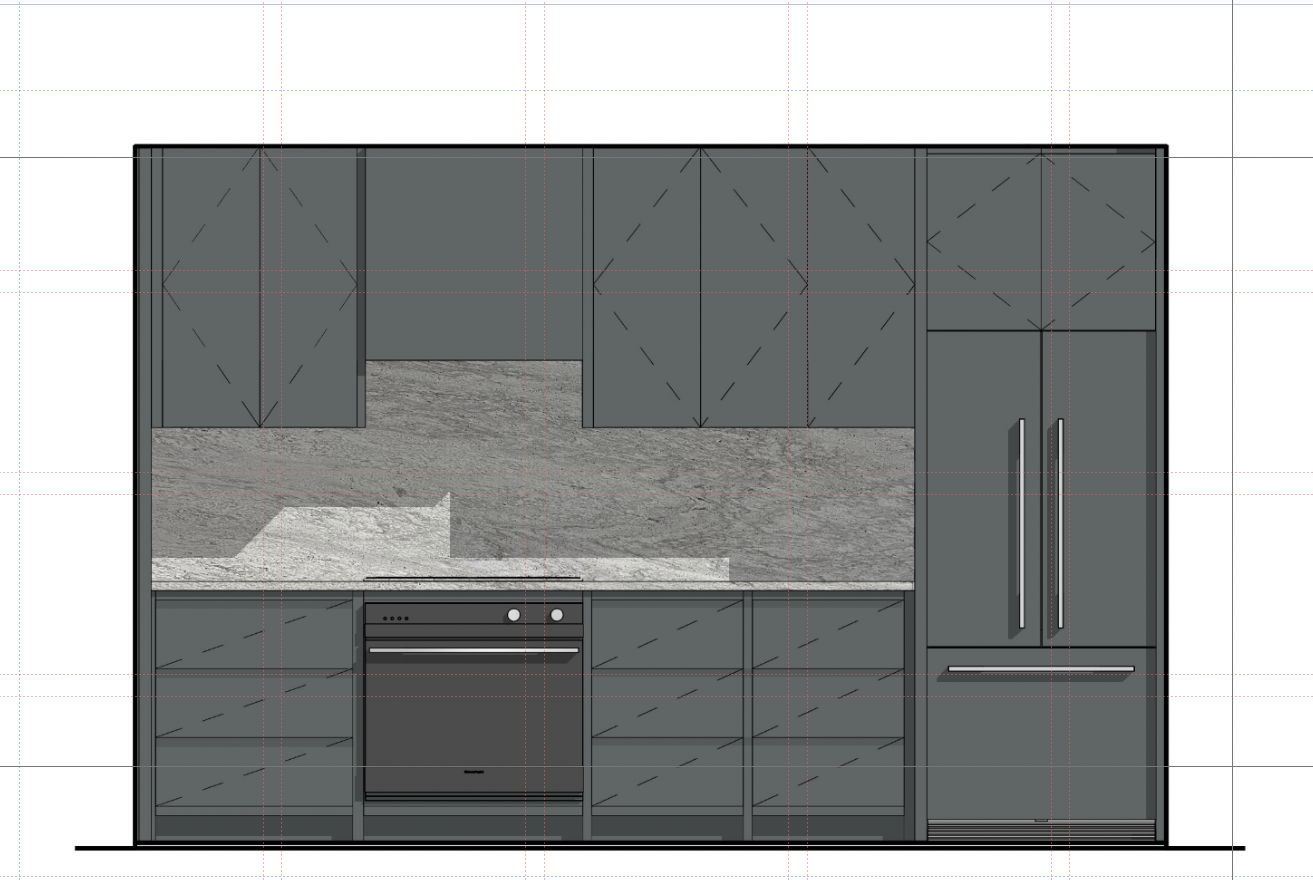Click the refrigerator's left vertical door handle
This screenshot has width=1313, height=880.
click(x=1021, y=523)
